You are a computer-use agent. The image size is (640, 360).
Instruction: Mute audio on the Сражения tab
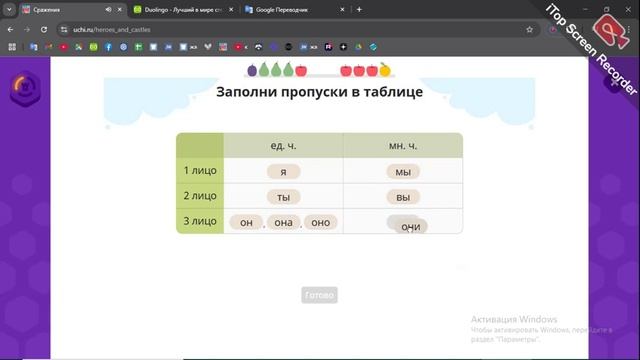click(108, 9)
